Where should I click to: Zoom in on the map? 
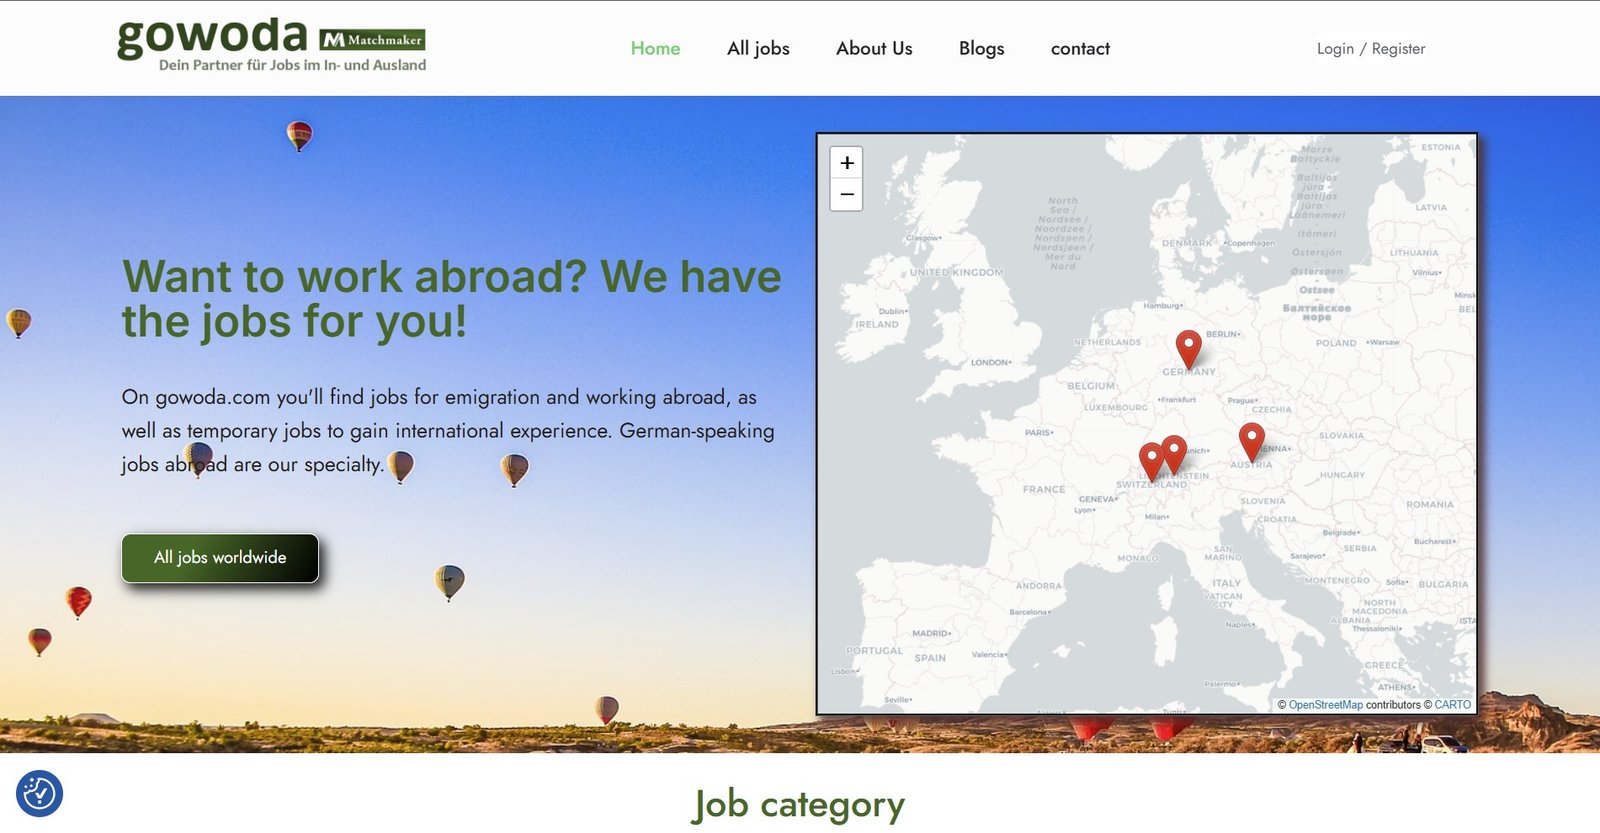[846, 163]
